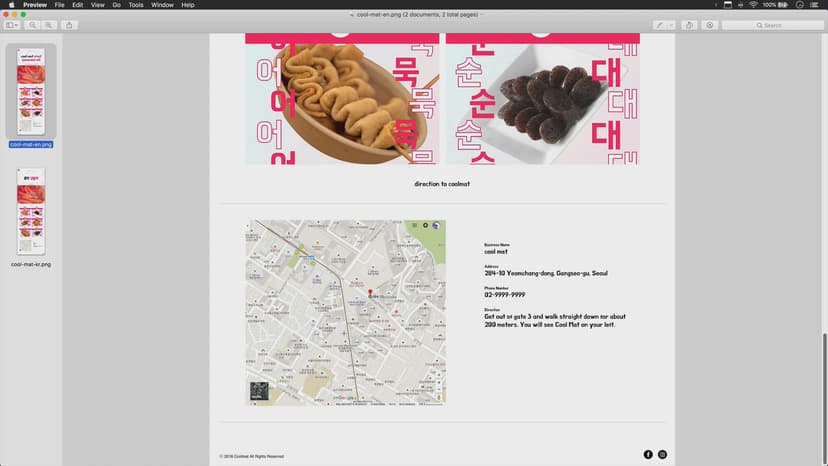
Task: Open the View menu
Action: (97, 5)
